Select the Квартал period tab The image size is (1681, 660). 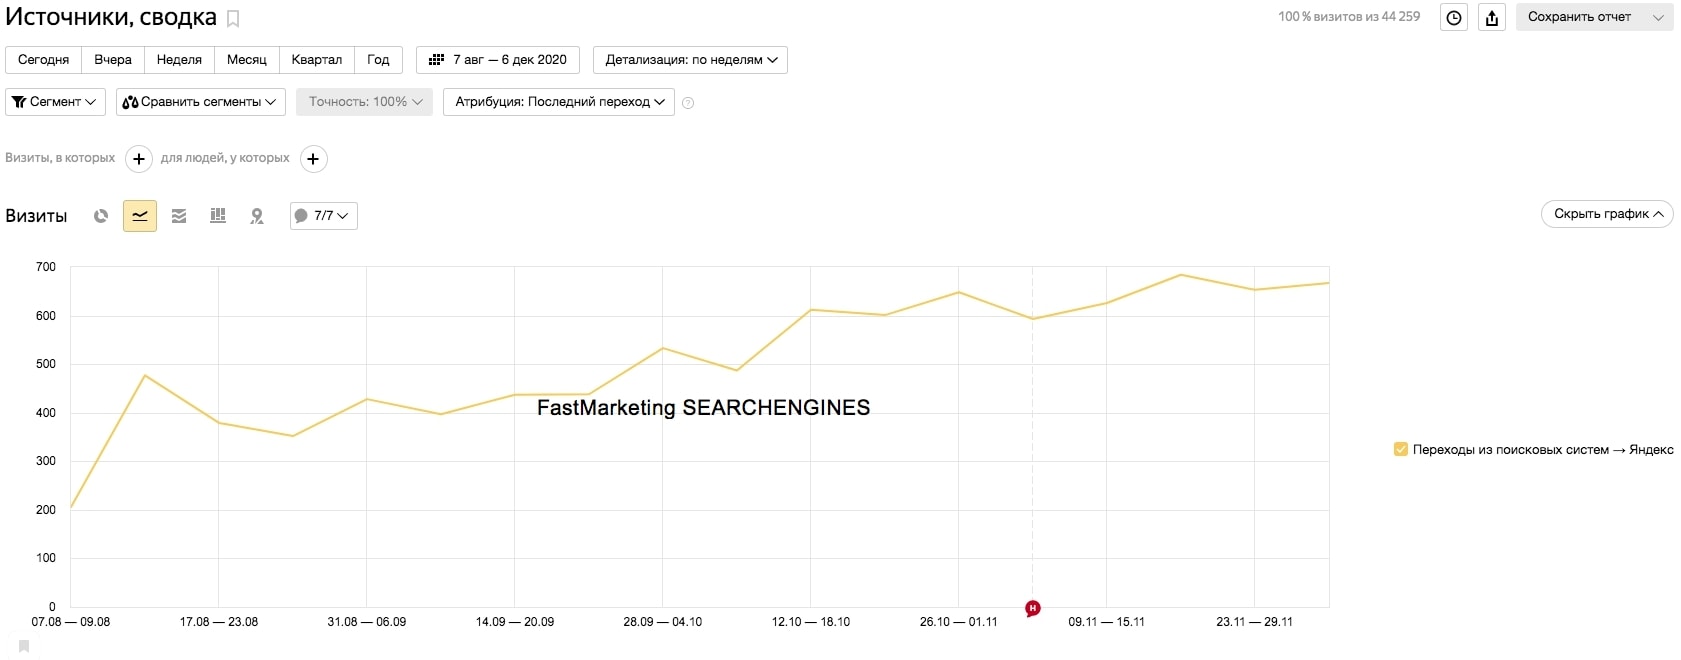316,60
